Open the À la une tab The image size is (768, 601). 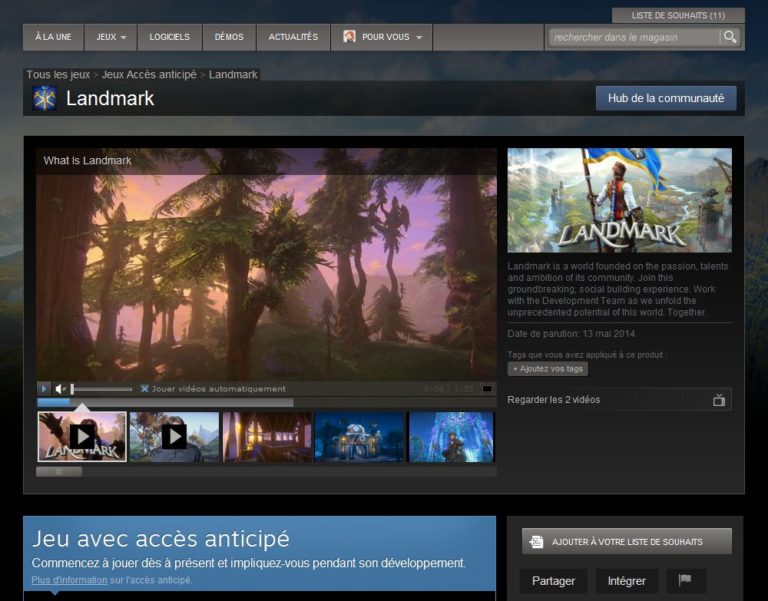point(53,37)
